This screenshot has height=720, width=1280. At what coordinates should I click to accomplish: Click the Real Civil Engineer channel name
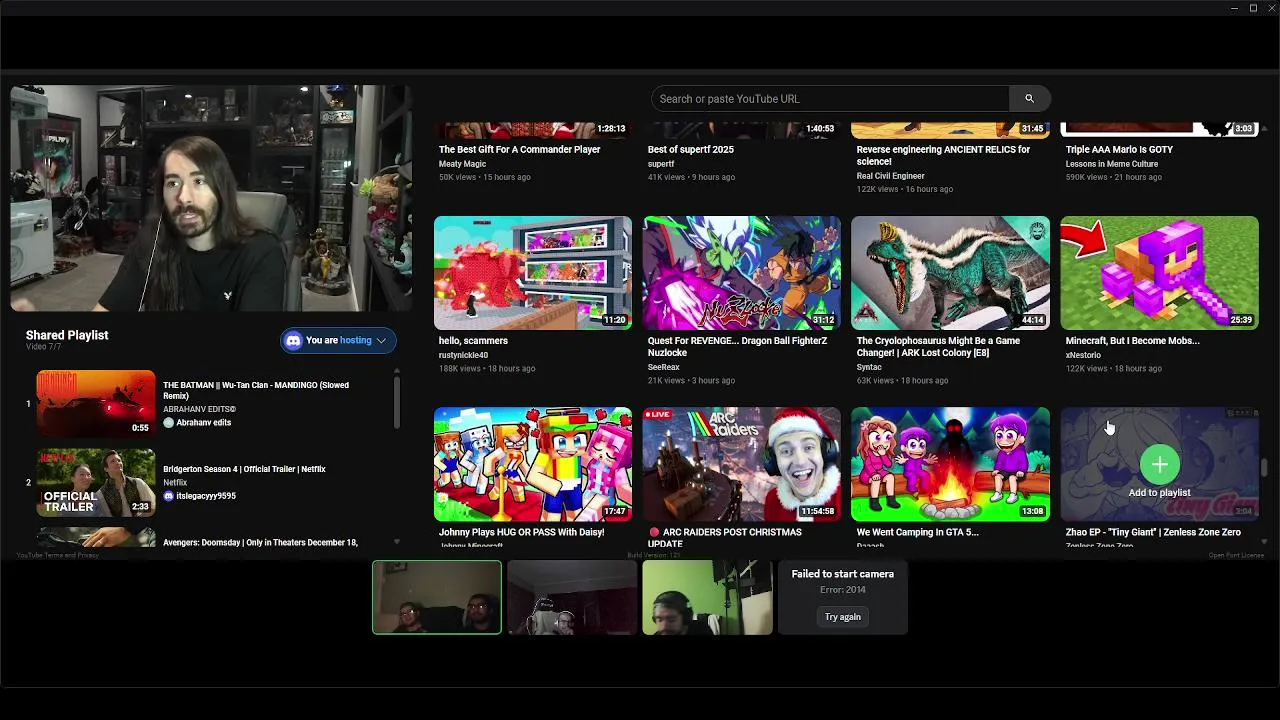pos(890,176)
